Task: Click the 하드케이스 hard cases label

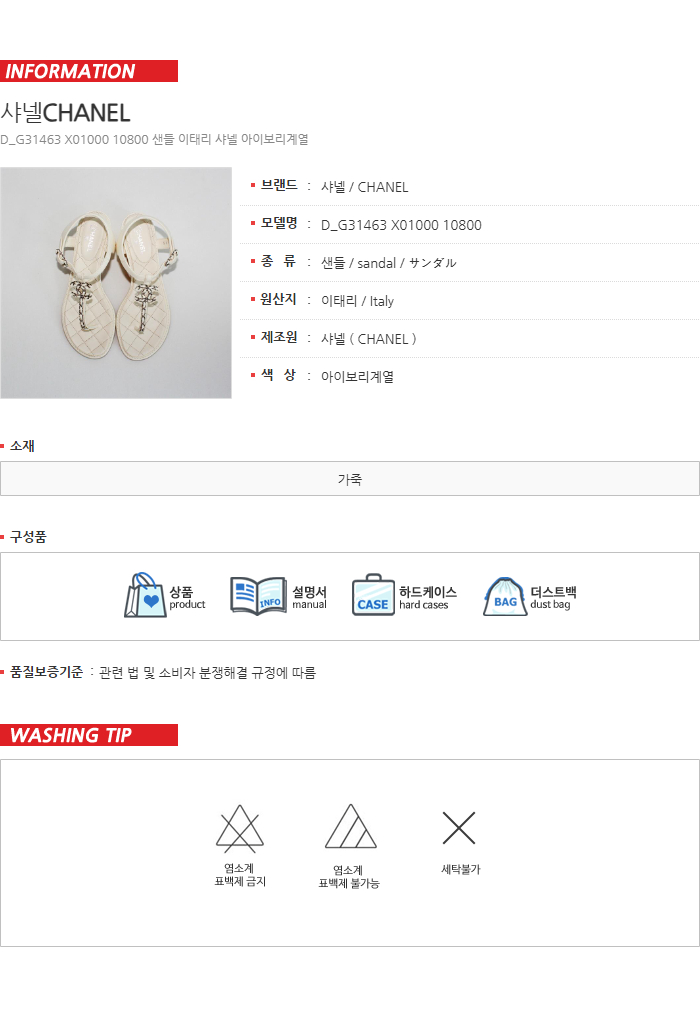Action: (x=427, y=598)
